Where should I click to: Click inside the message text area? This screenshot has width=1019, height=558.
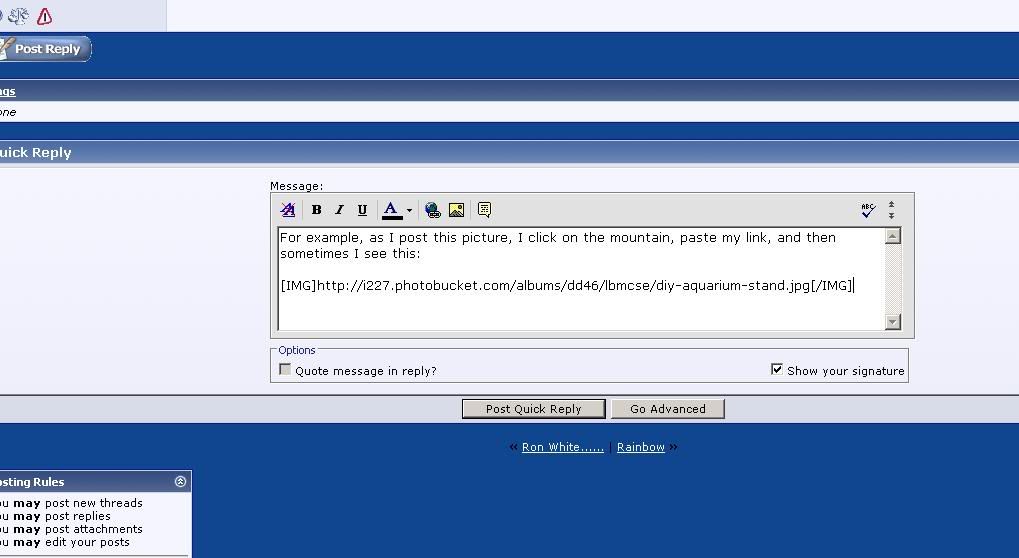[581, 279]
